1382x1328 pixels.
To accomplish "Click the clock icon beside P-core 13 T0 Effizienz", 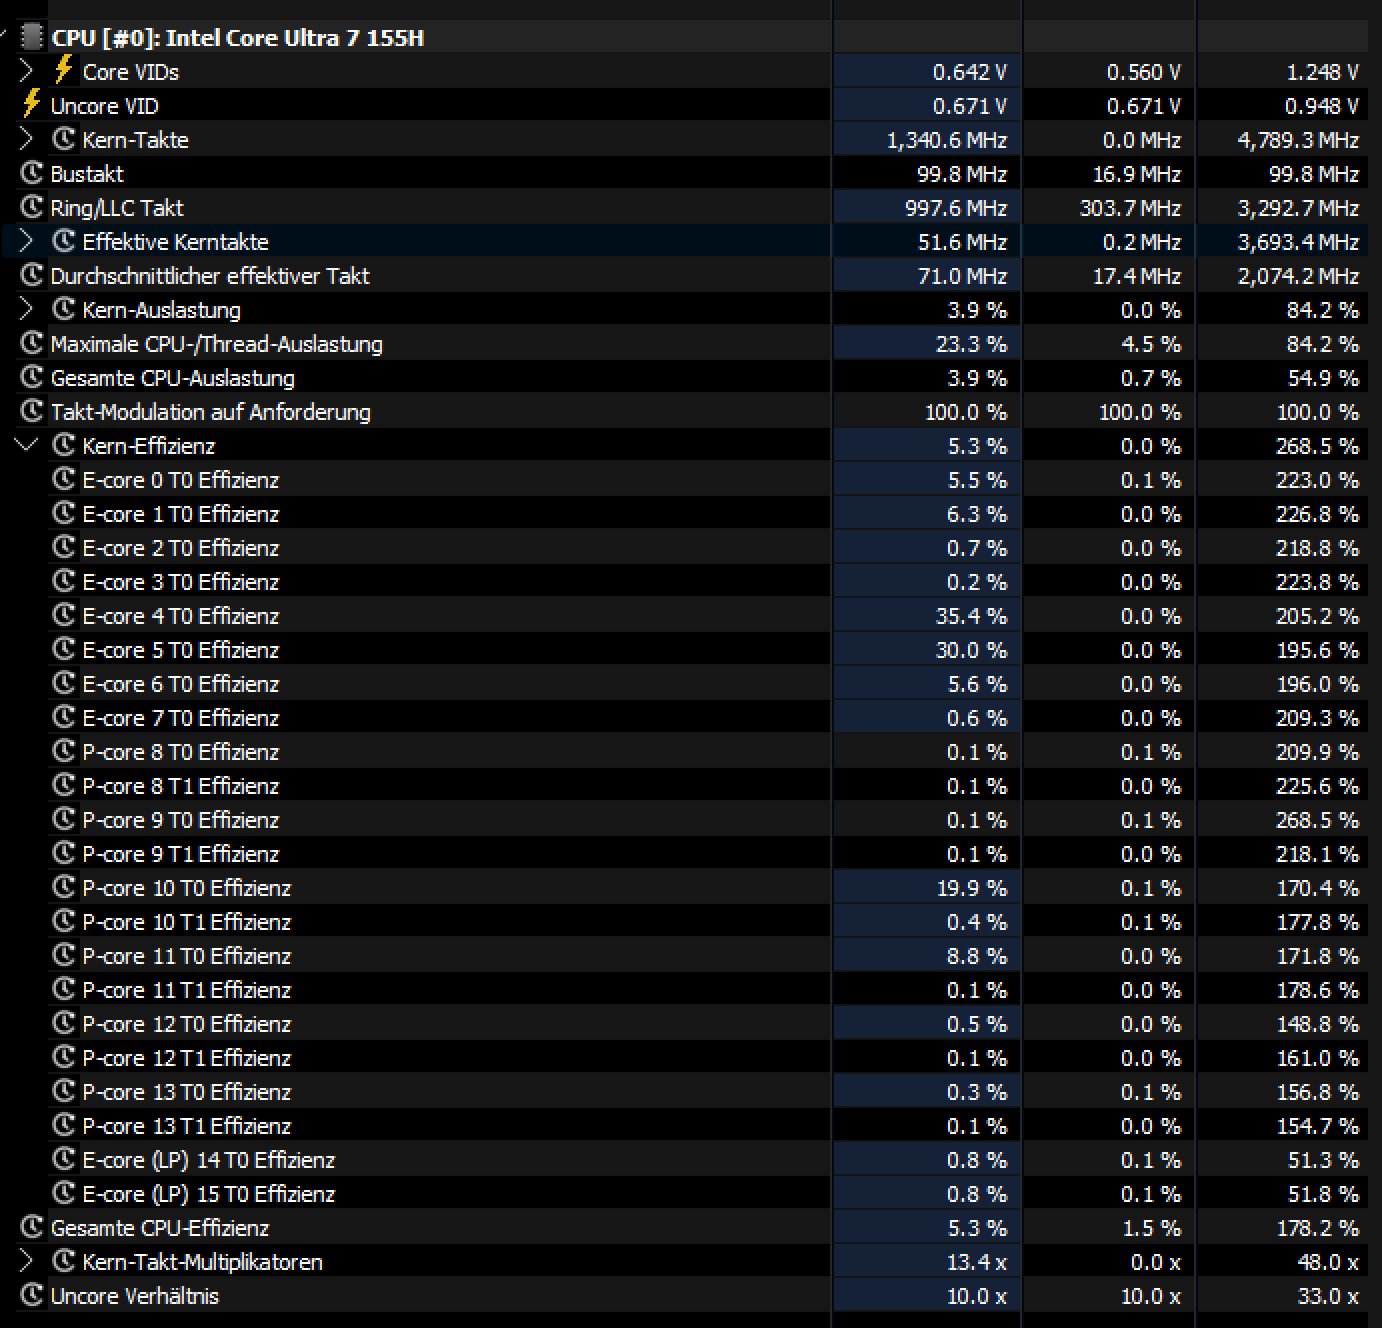I will [x=63, y=1091].
